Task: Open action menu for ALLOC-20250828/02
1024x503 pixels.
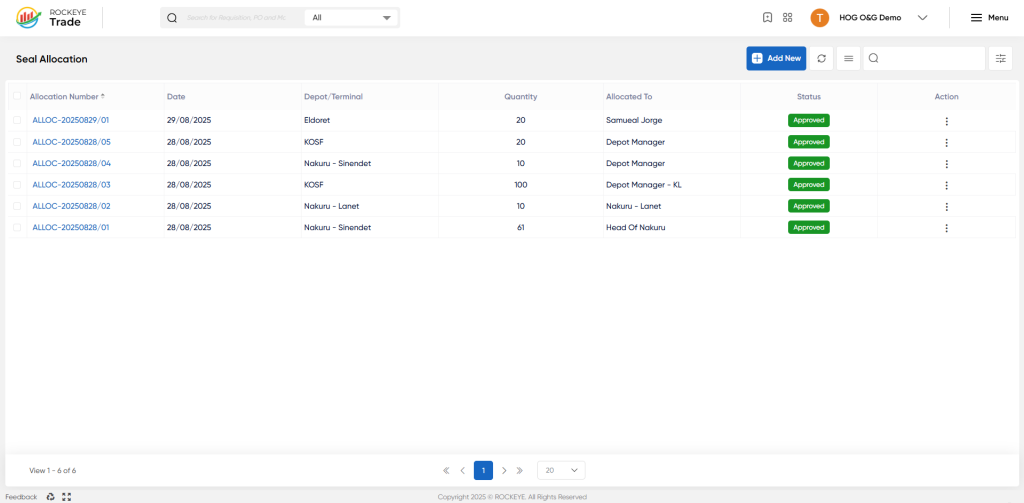Action: coord(946,206)
